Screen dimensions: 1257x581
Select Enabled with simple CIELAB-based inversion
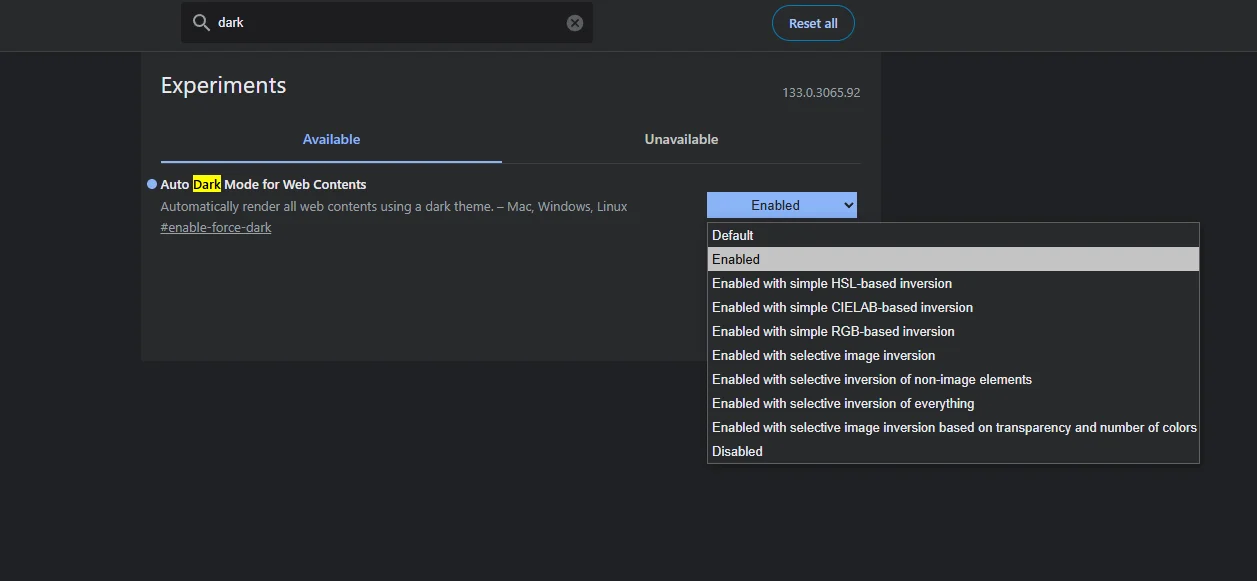842,307
